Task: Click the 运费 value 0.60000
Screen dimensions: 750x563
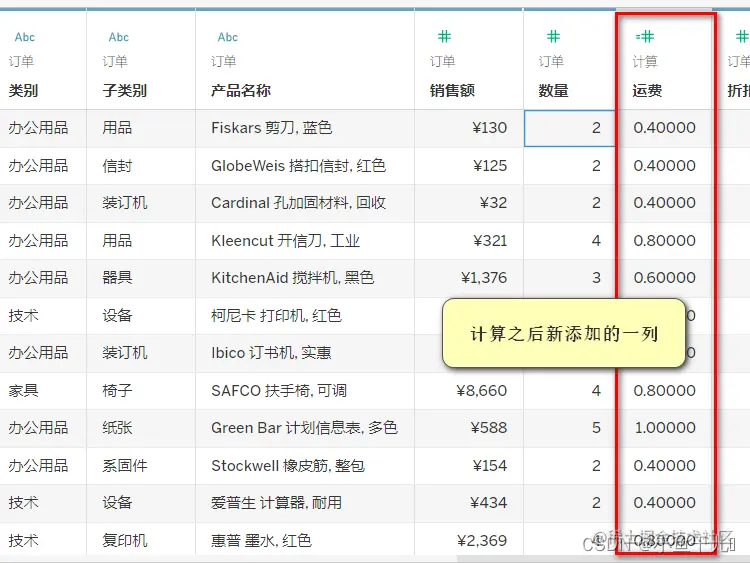Action: click(665, 278)
